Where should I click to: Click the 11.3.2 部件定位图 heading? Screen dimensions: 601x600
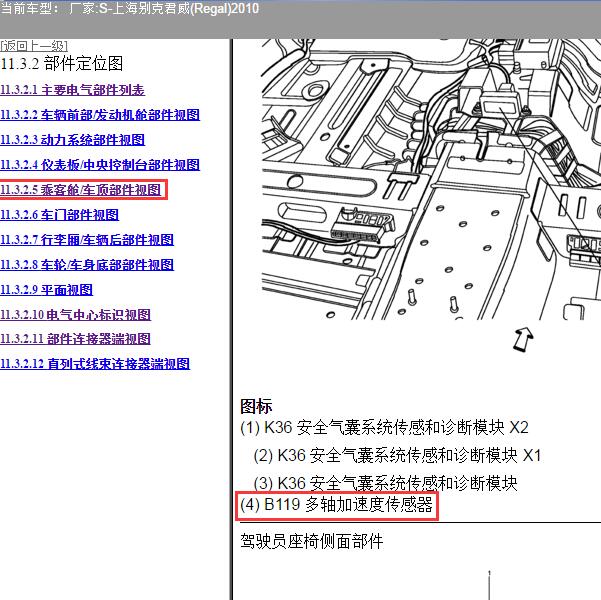pos(62,64)
